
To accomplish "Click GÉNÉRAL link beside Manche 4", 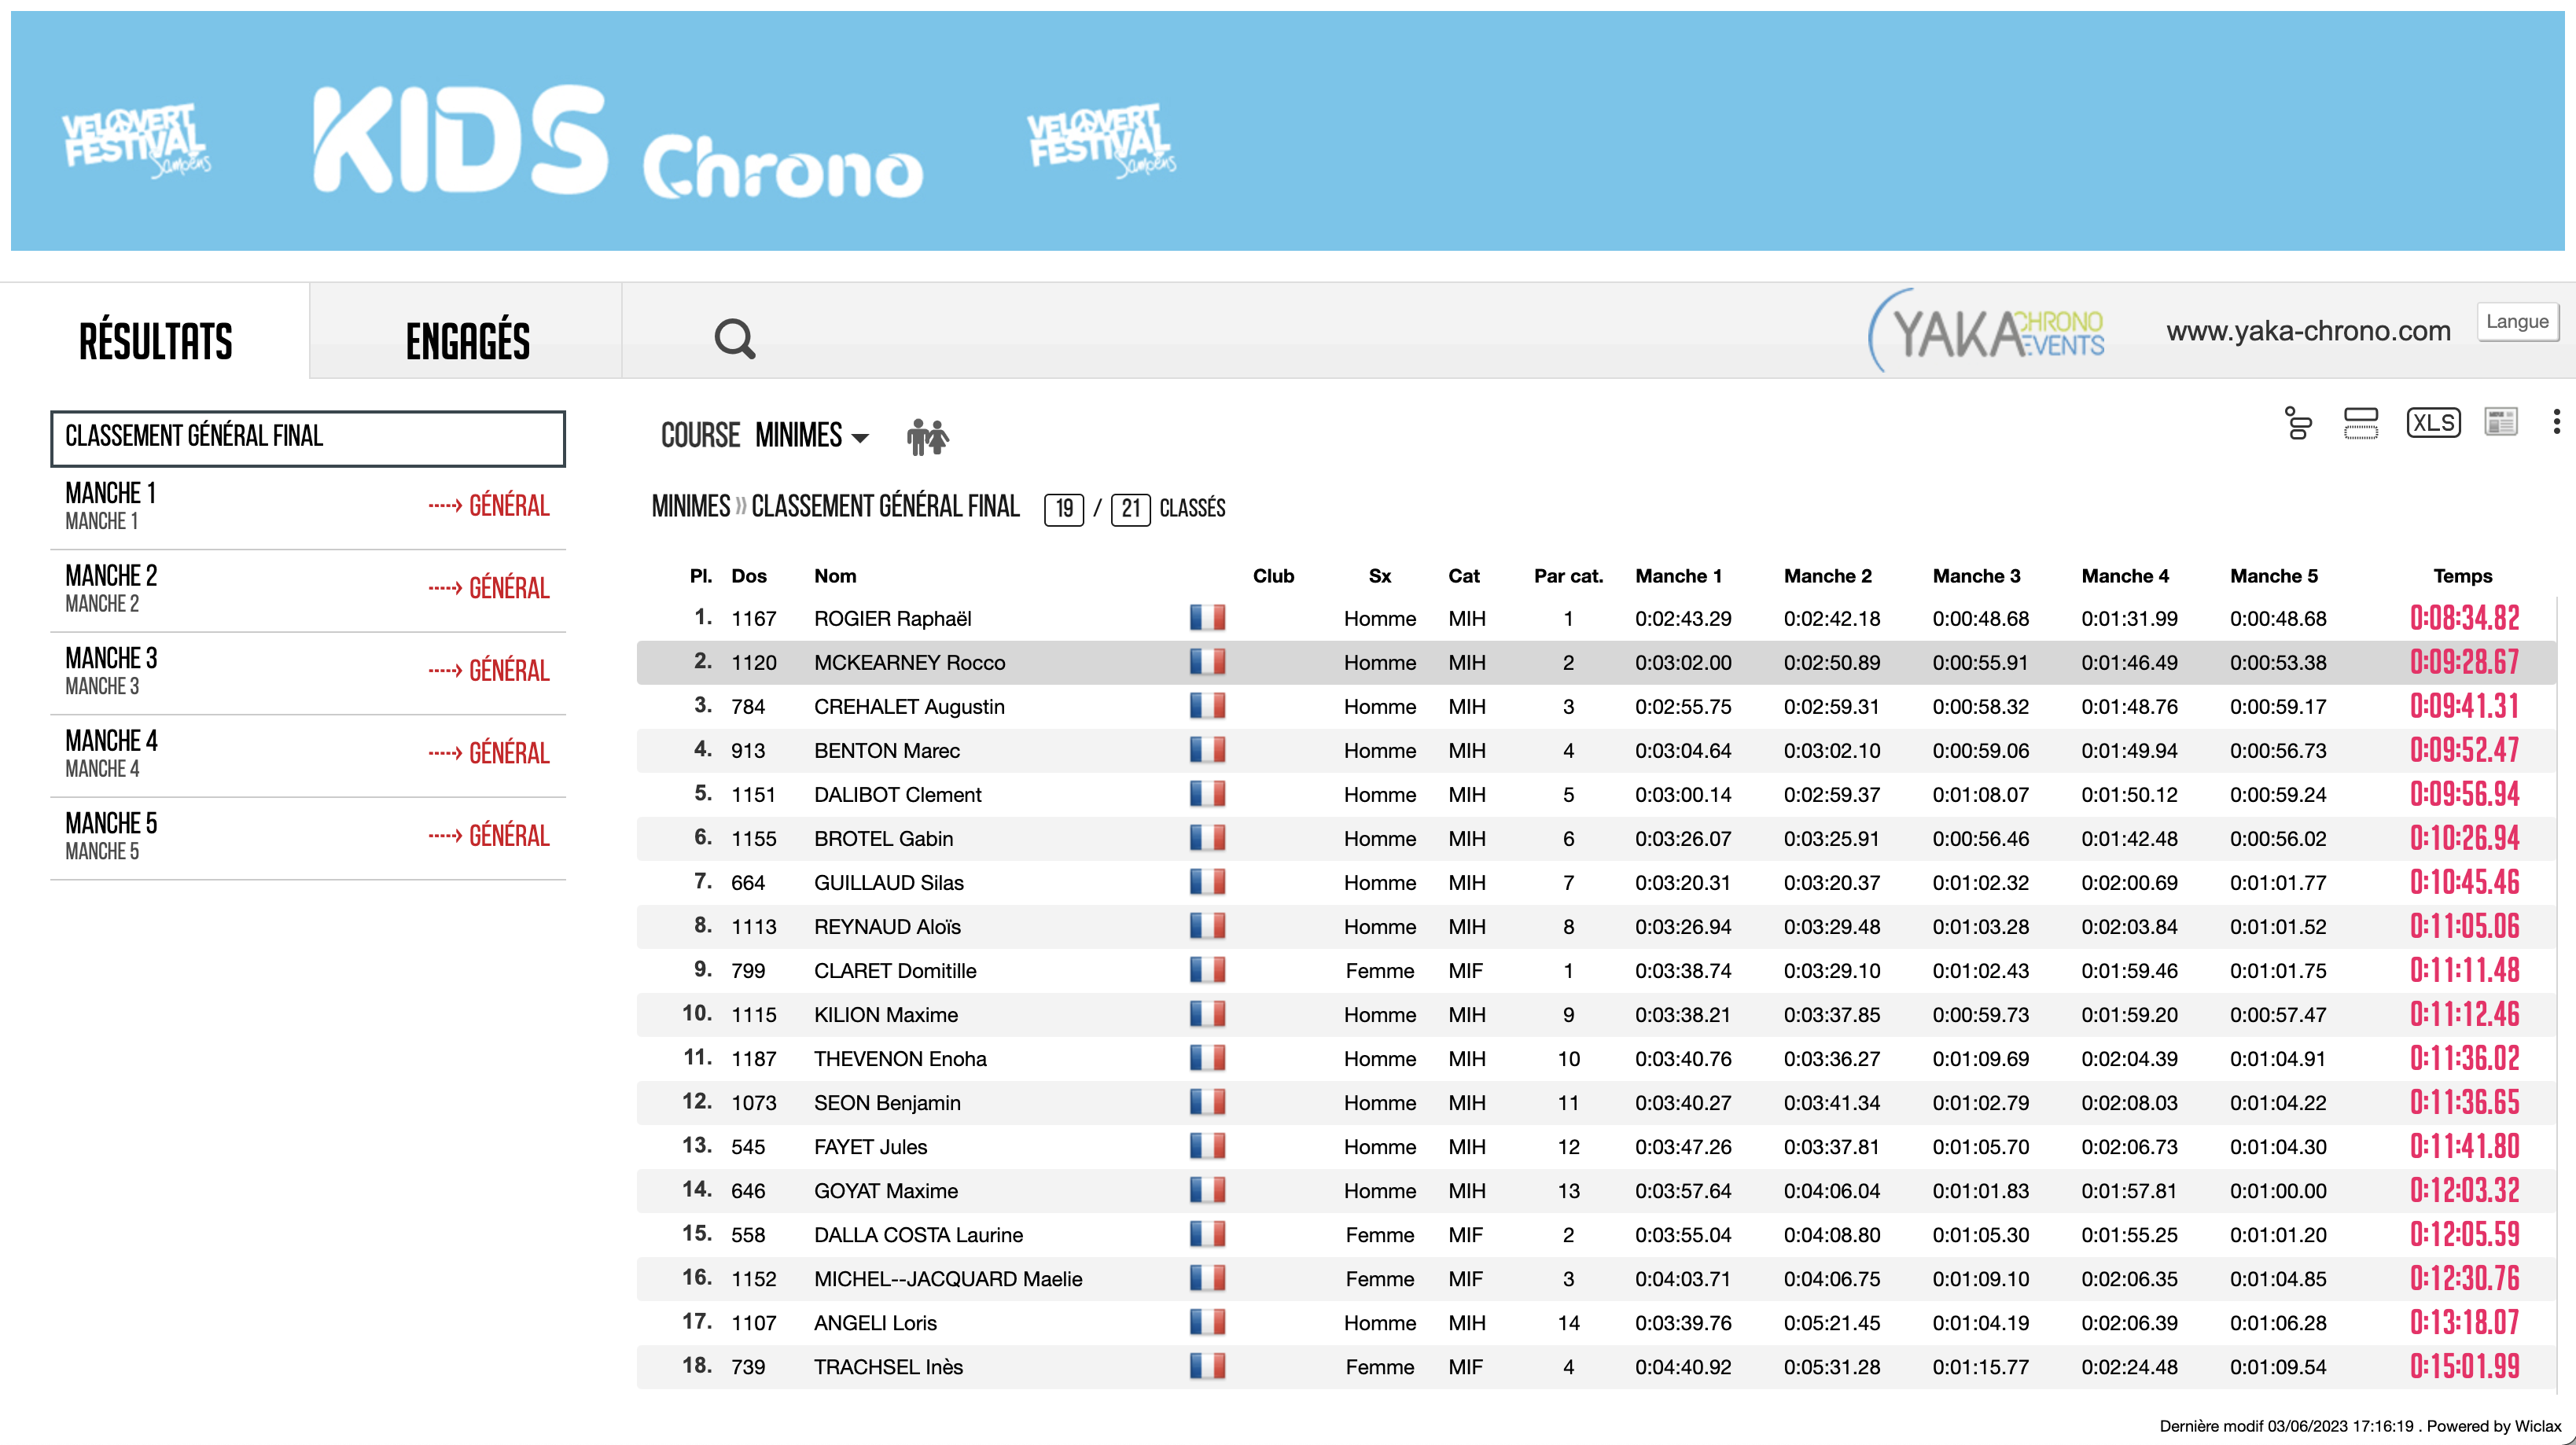I will pyautogui.click(x=489, y=753).
